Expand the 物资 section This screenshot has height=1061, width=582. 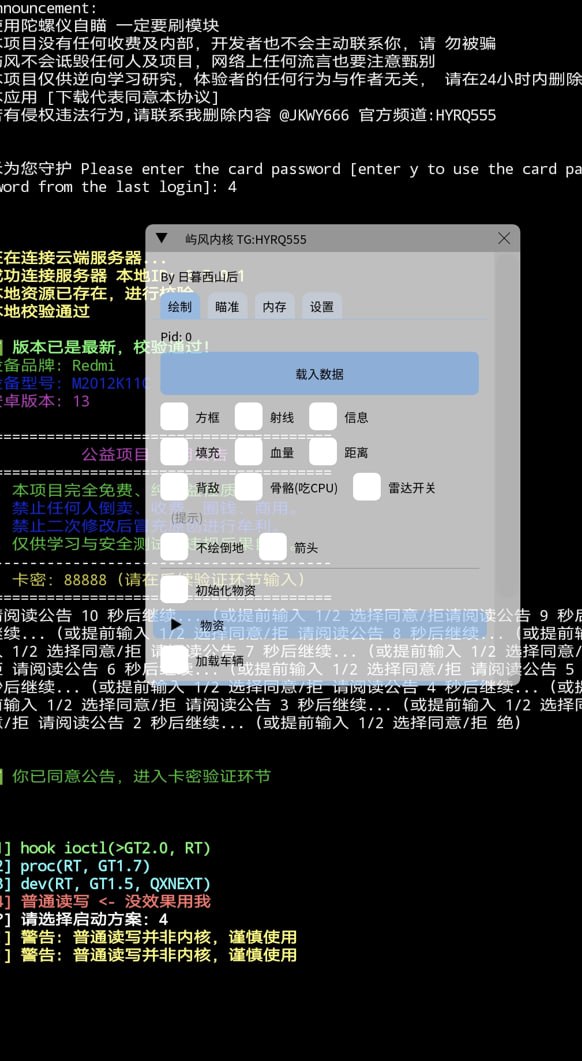319,625
